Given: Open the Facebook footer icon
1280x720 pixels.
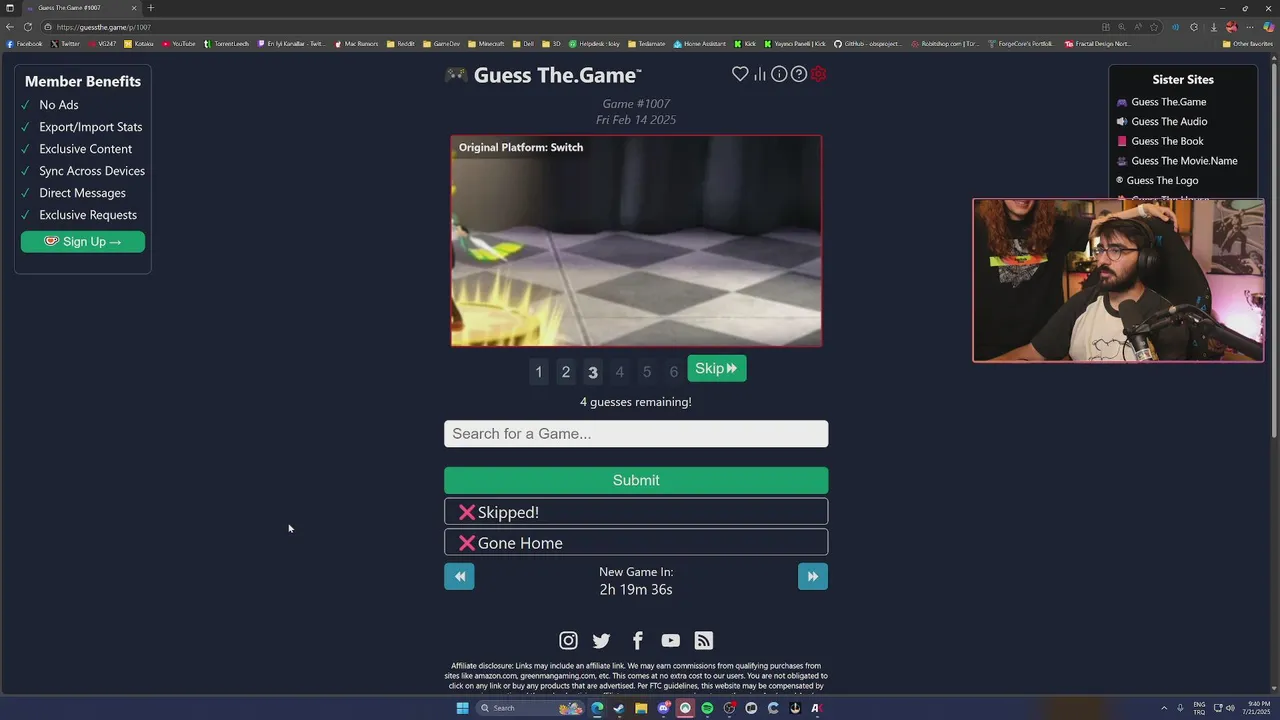Looking at the screenshot, I should (x=637, y=641).
